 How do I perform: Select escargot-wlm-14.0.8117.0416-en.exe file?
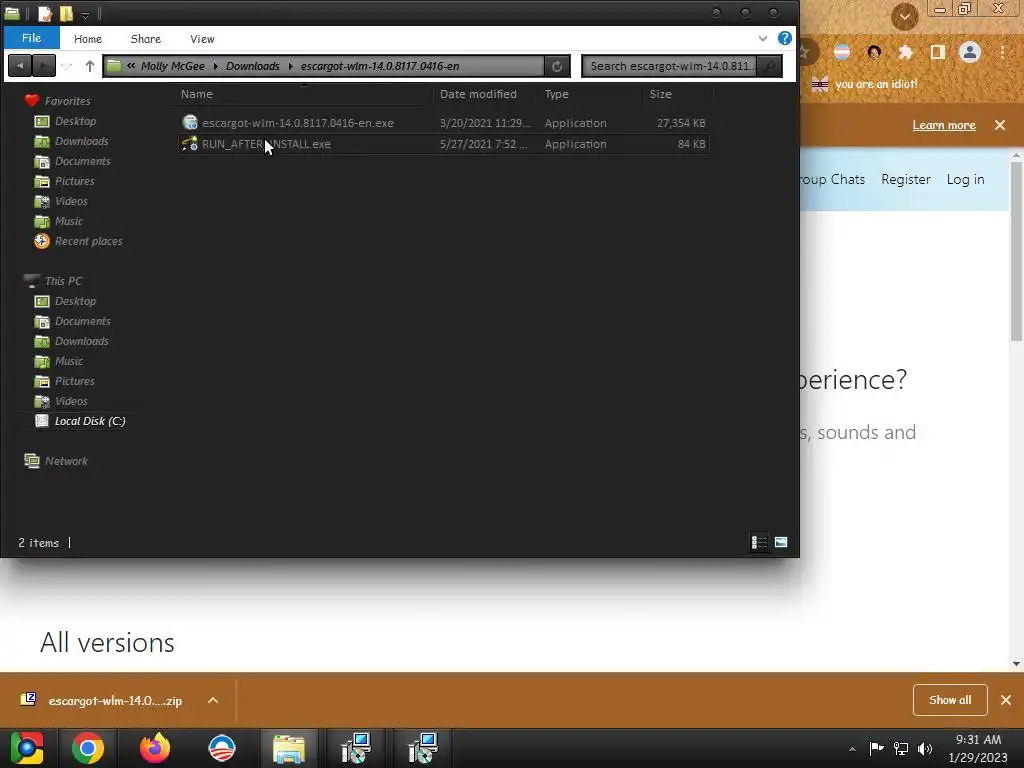(x=297, y=123)
